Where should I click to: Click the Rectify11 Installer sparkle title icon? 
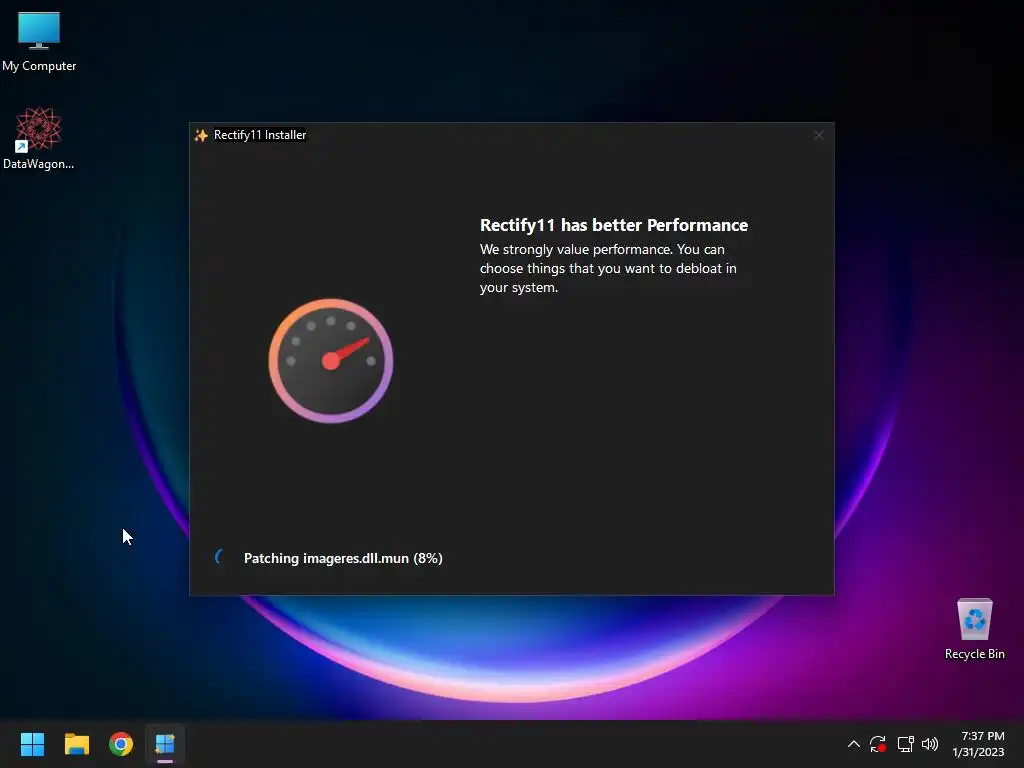click(x=201, y=135)
